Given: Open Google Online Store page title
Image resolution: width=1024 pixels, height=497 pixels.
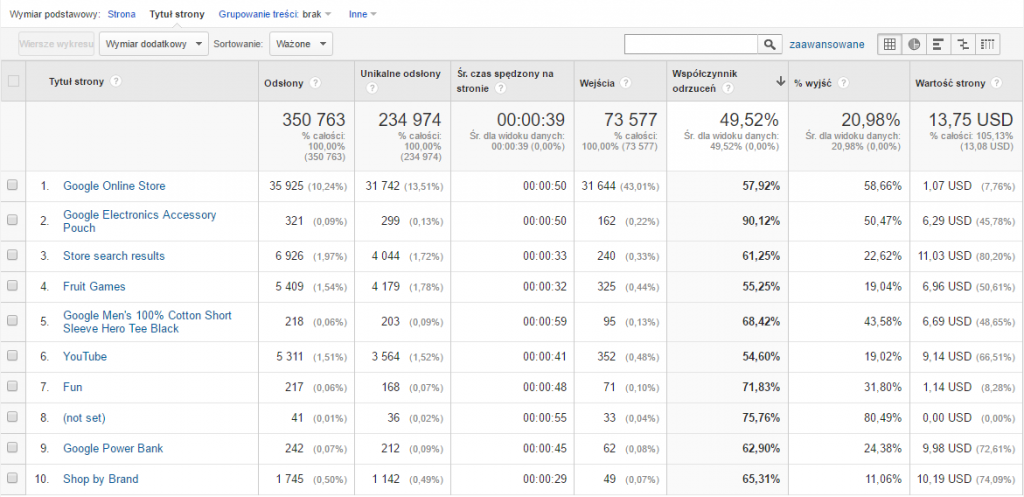Looking at the screenshot, I should tap(114, 185).
